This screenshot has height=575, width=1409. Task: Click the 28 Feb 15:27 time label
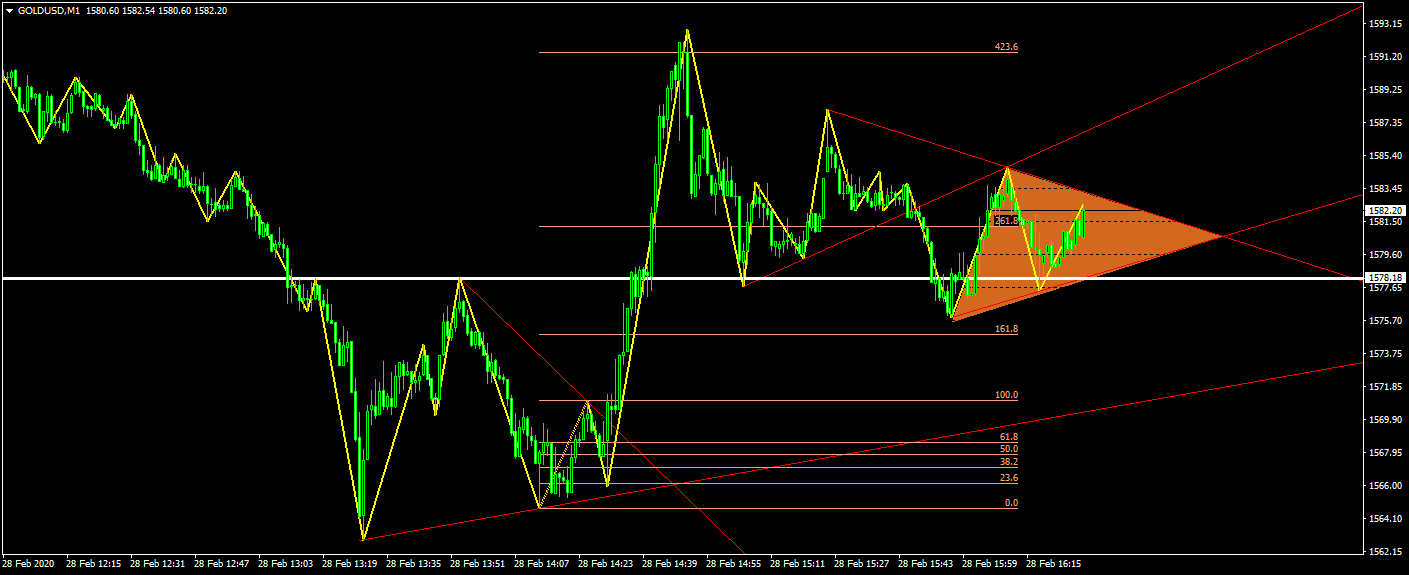(862, 564)
